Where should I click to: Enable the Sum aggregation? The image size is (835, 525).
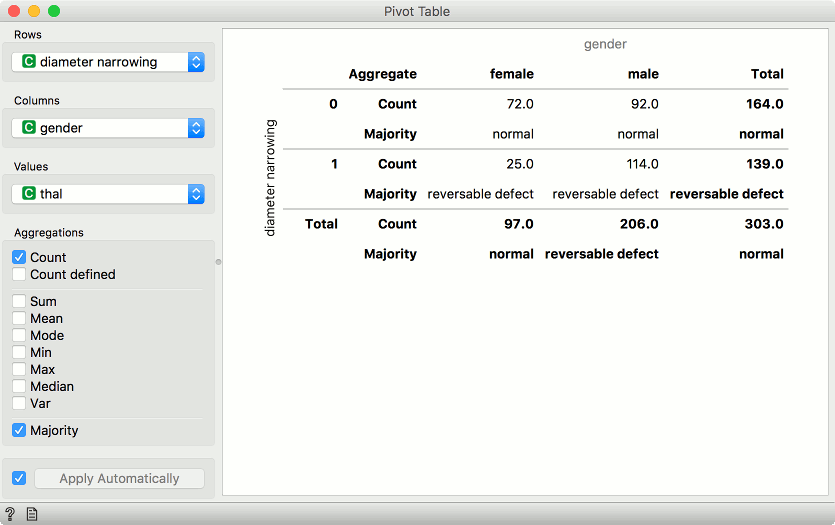pyautogui.click(x=19, y=301)
